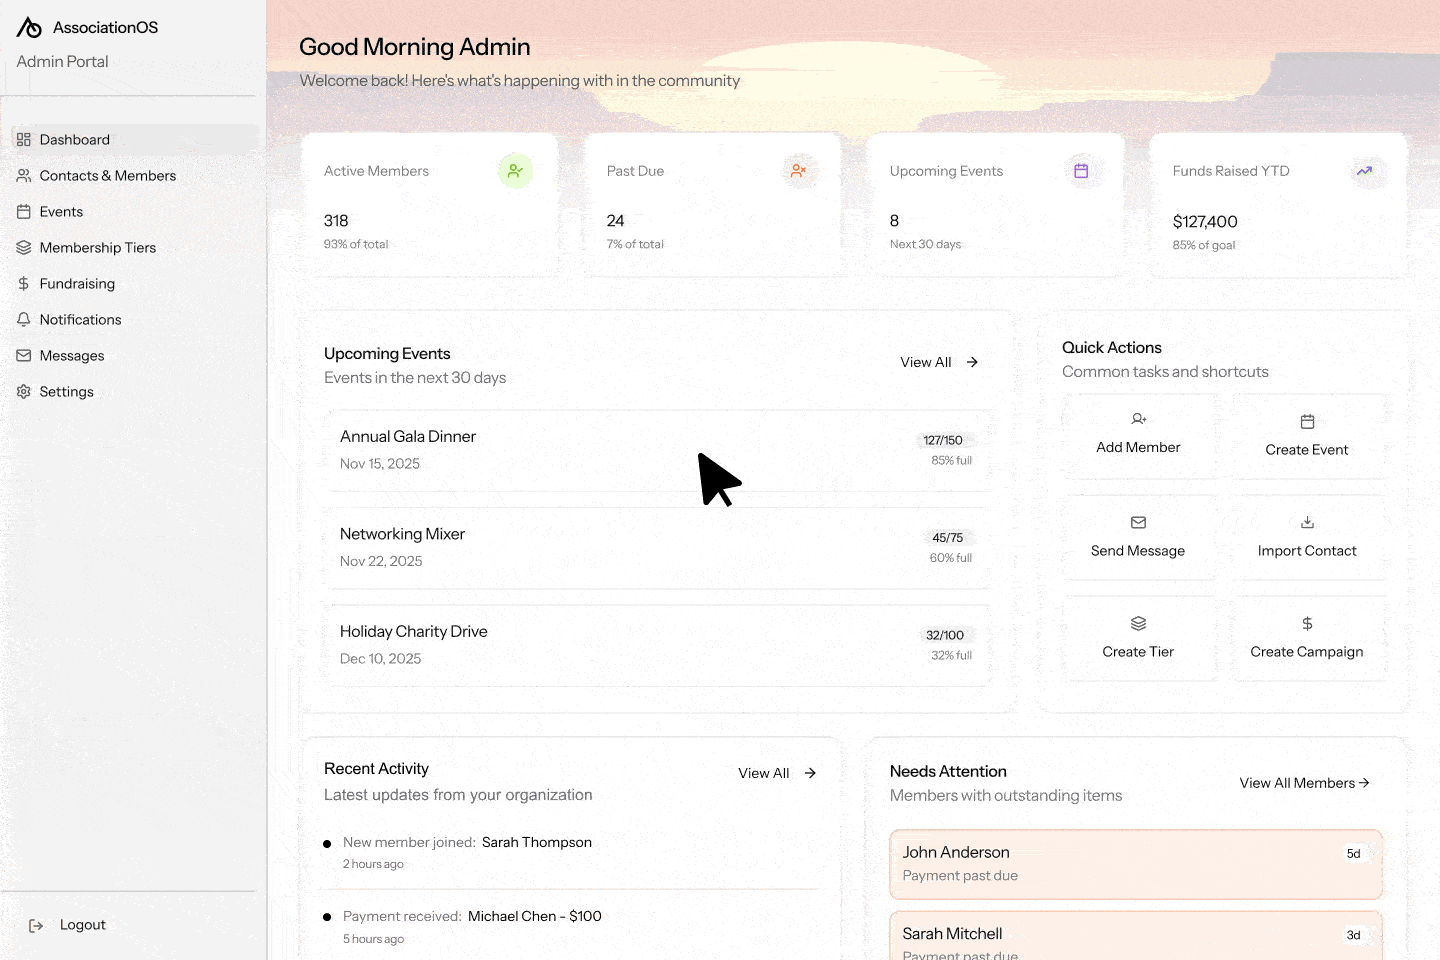Screen dimensions: 1440x960
Task: Open the Contacts & Members section
Action: 107,175
